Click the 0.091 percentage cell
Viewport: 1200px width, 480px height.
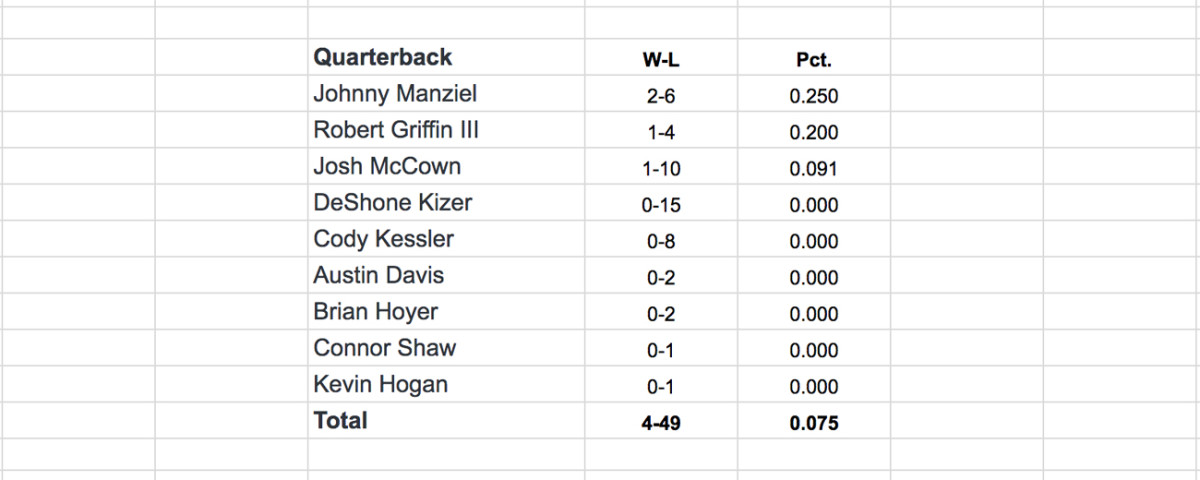[813, 169]
